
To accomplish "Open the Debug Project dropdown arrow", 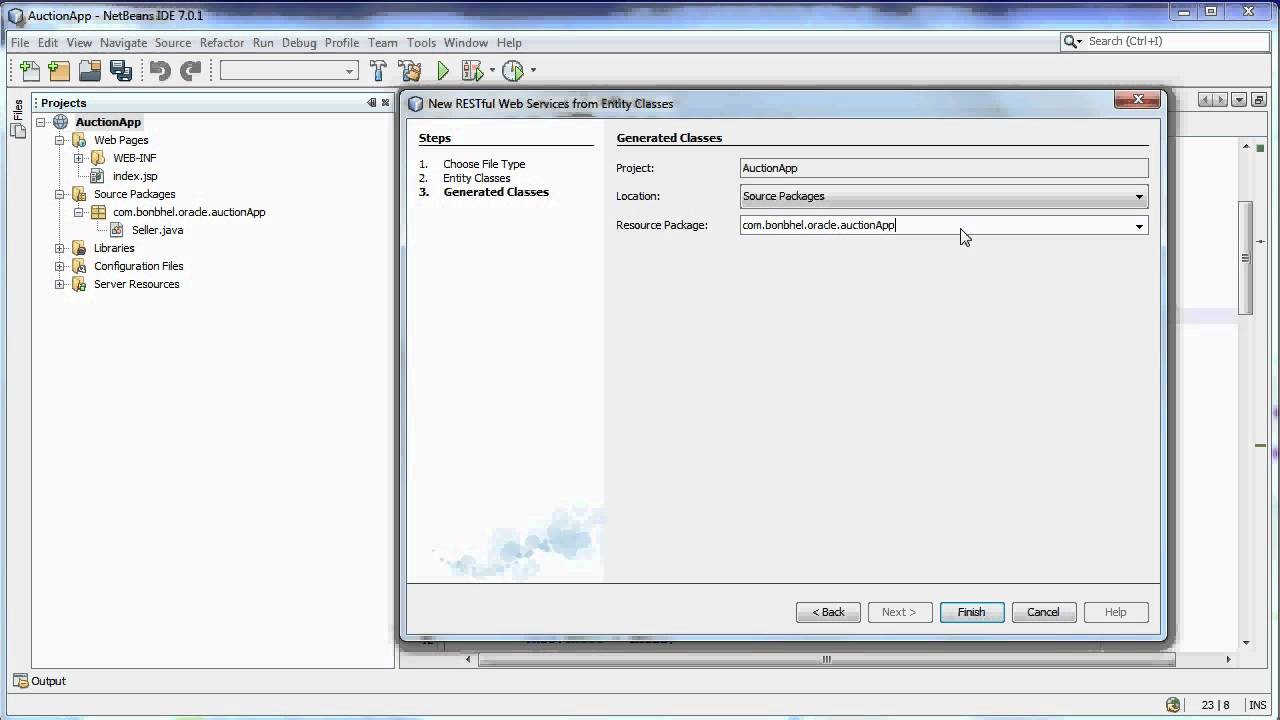I will (x=492, y=70).
